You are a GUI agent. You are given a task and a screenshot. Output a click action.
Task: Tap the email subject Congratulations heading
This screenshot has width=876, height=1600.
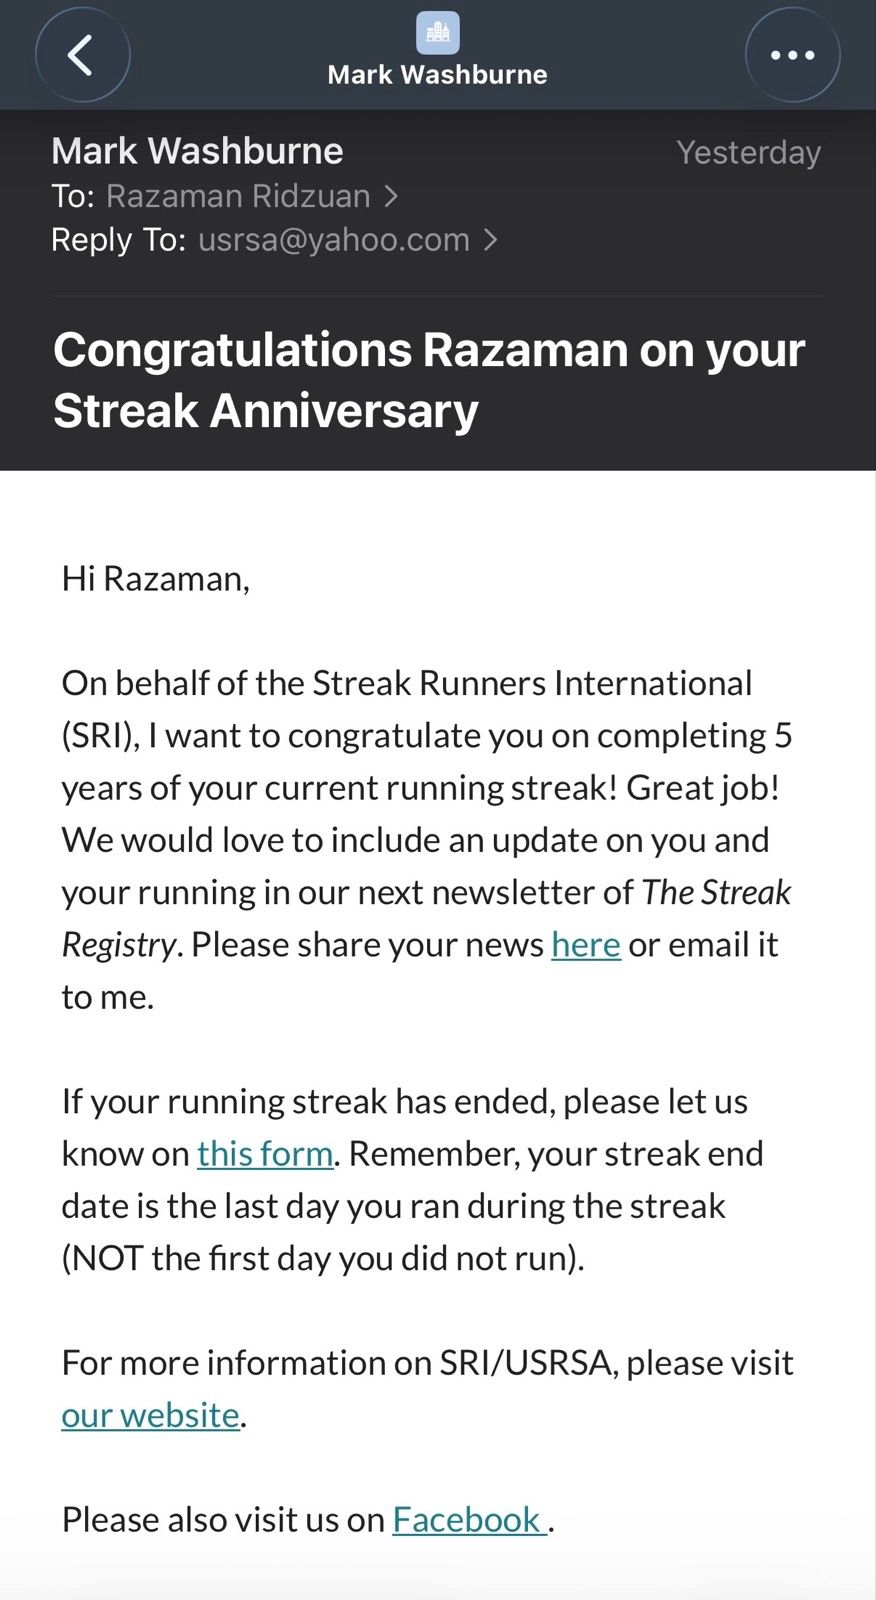428,379
